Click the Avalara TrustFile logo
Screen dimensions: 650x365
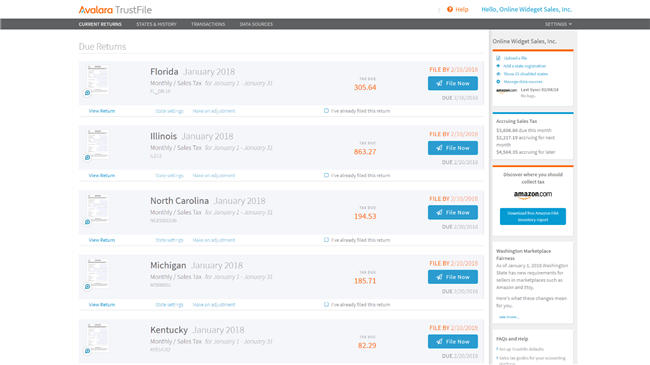[115, 10]
